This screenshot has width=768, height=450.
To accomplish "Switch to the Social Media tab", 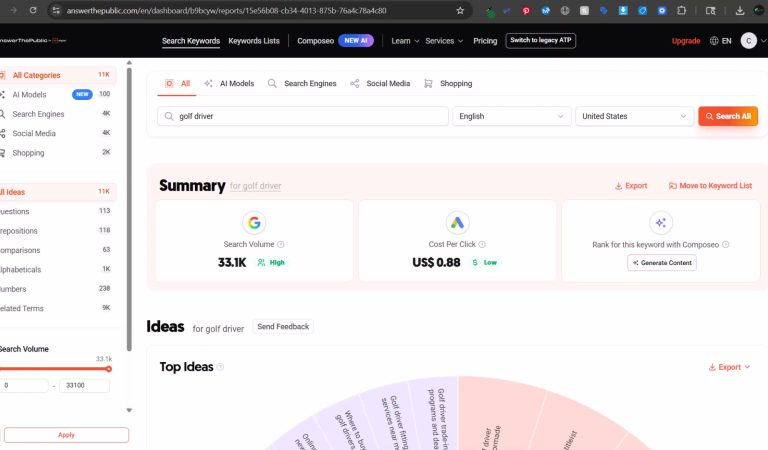I will tap(380, 84).
